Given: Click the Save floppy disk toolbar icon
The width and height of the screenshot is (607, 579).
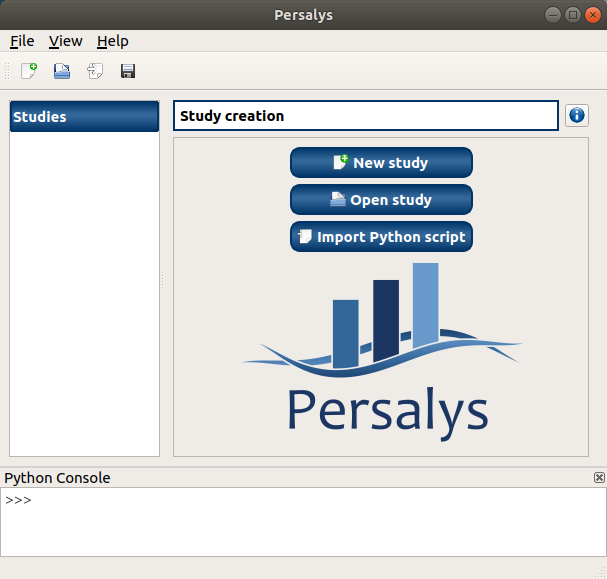Looking at the screenshot, I should pyautogui.click(x=128, y=71).
